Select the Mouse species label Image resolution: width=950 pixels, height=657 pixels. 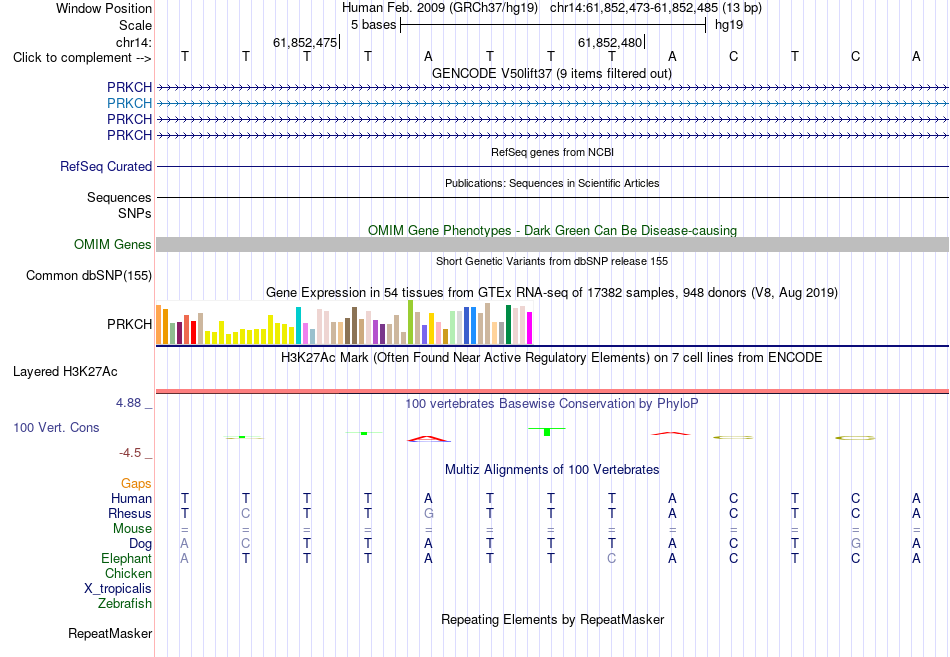tap(132, 529)
